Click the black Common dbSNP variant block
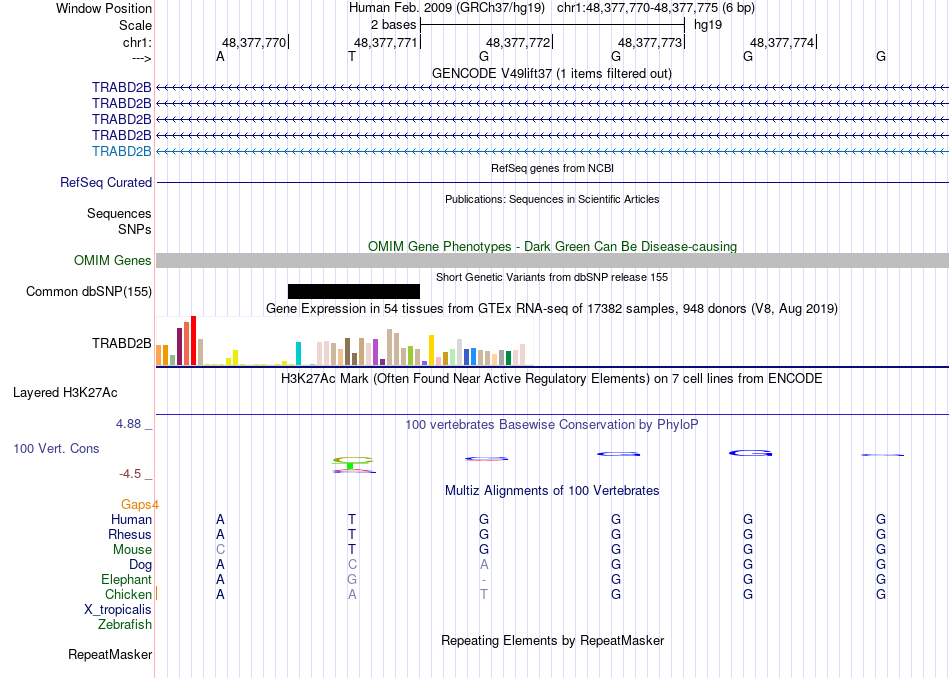950x678 pixels. pyautogui.click(x=354, y=291)
